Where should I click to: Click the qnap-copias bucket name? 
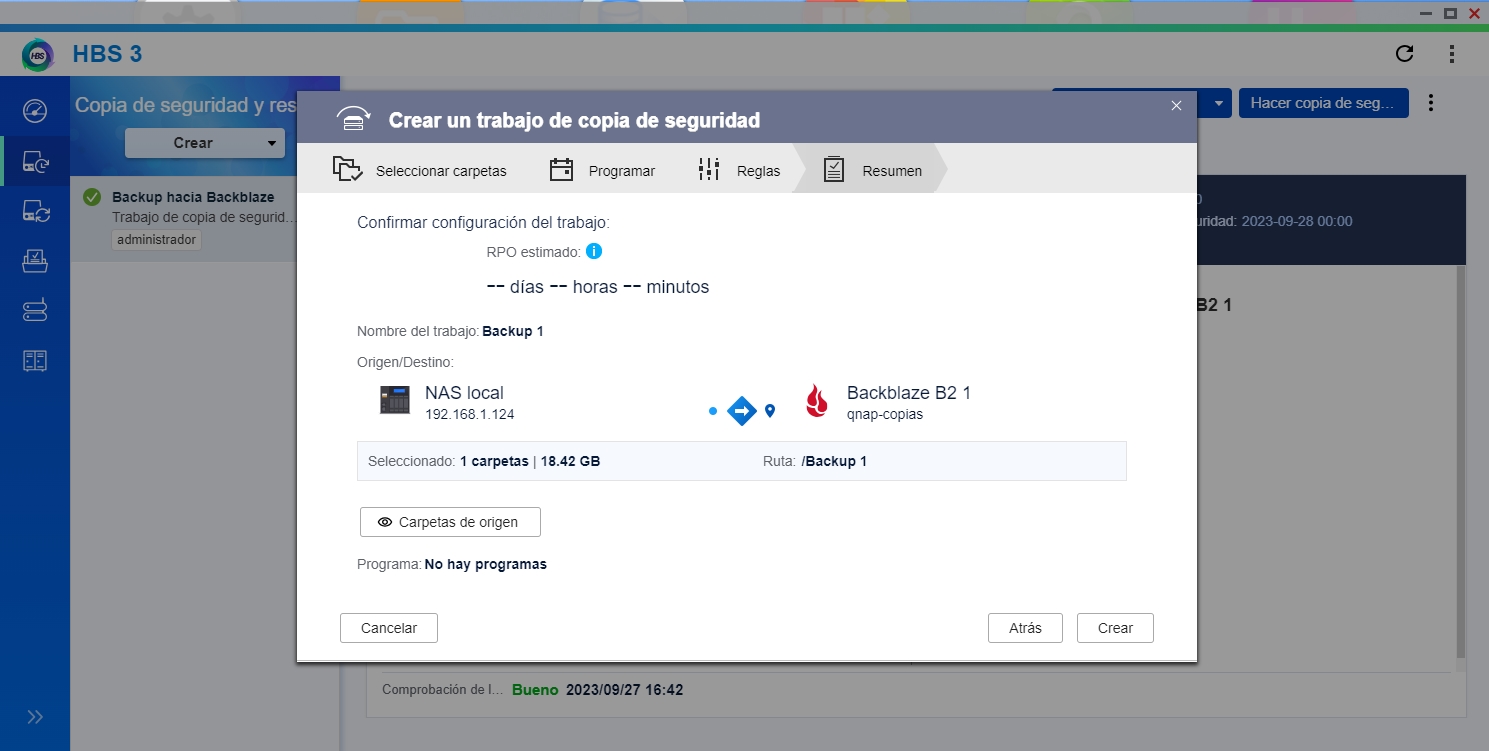point(885,414)
